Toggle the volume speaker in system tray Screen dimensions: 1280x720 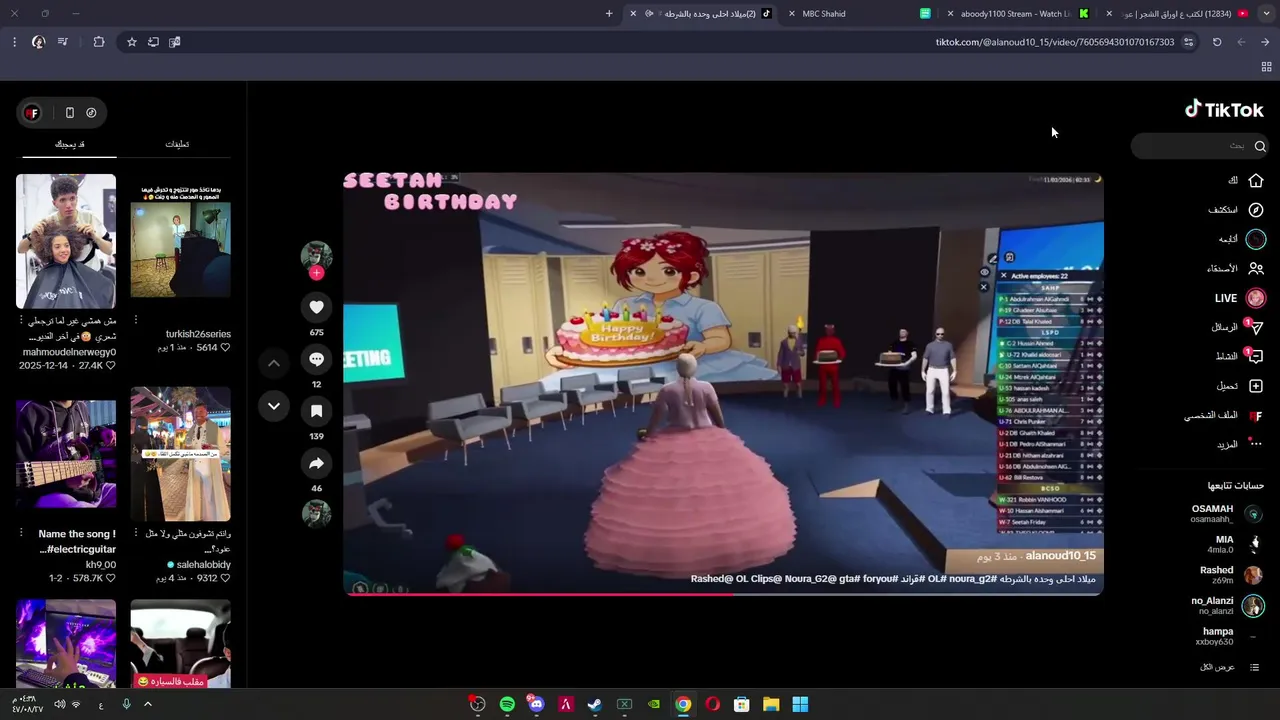tap(60, 704)
